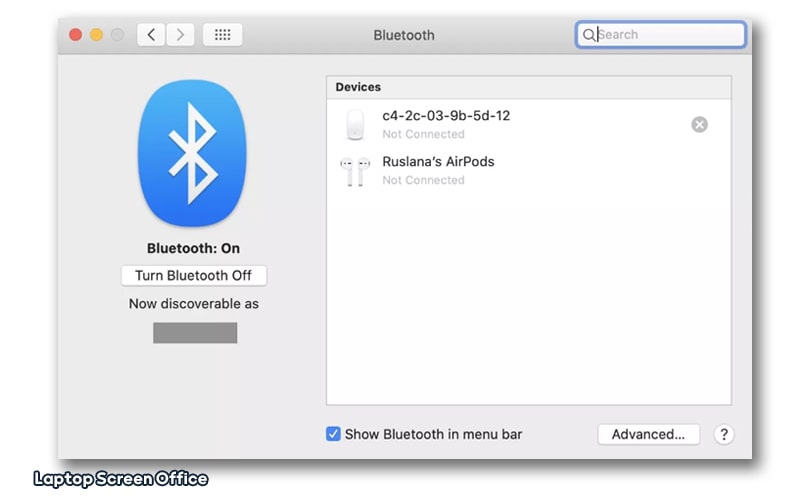Toggle Show Bluetooth in menu bar checkbox
Viewport: 800px width, 500px height.
pos(333,434)
